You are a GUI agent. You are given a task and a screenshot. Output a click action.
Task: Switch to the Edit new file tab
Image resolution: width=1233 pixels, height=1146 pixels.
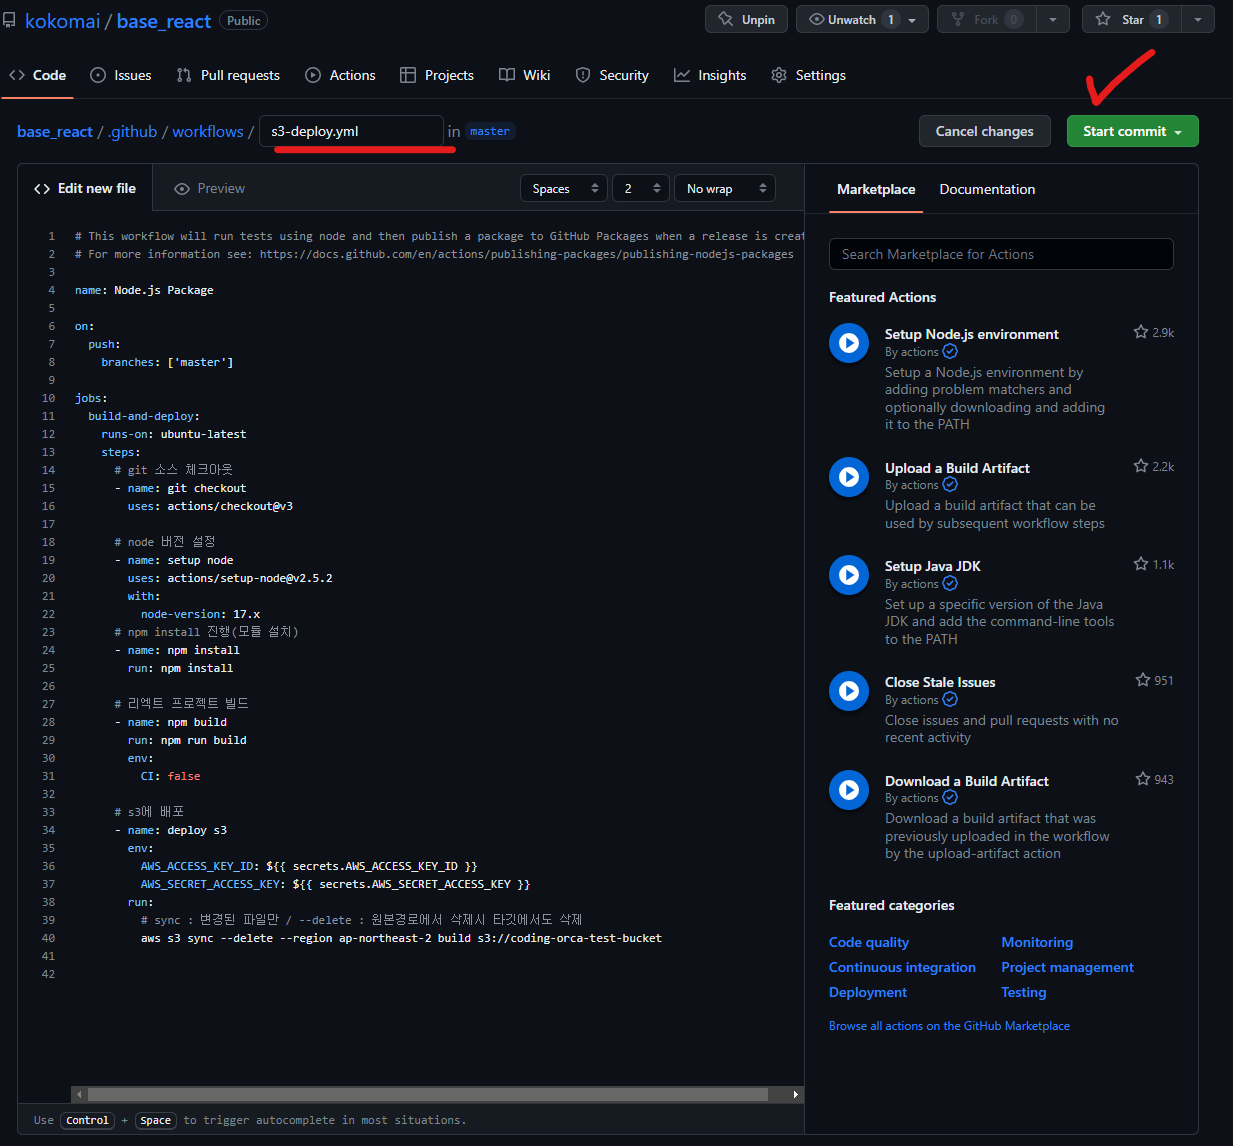coord(85,188)
